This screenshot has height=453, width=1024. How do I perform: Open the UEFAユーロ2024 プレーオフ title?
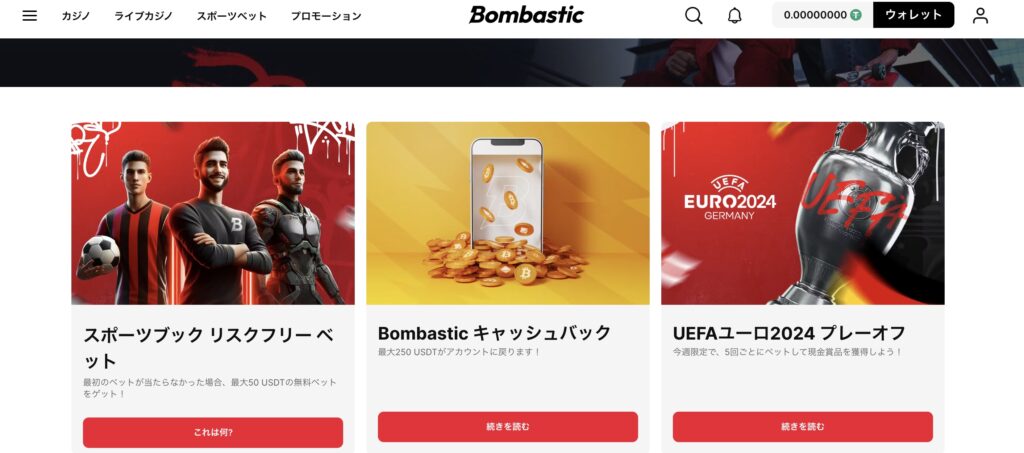pos(789,334)
